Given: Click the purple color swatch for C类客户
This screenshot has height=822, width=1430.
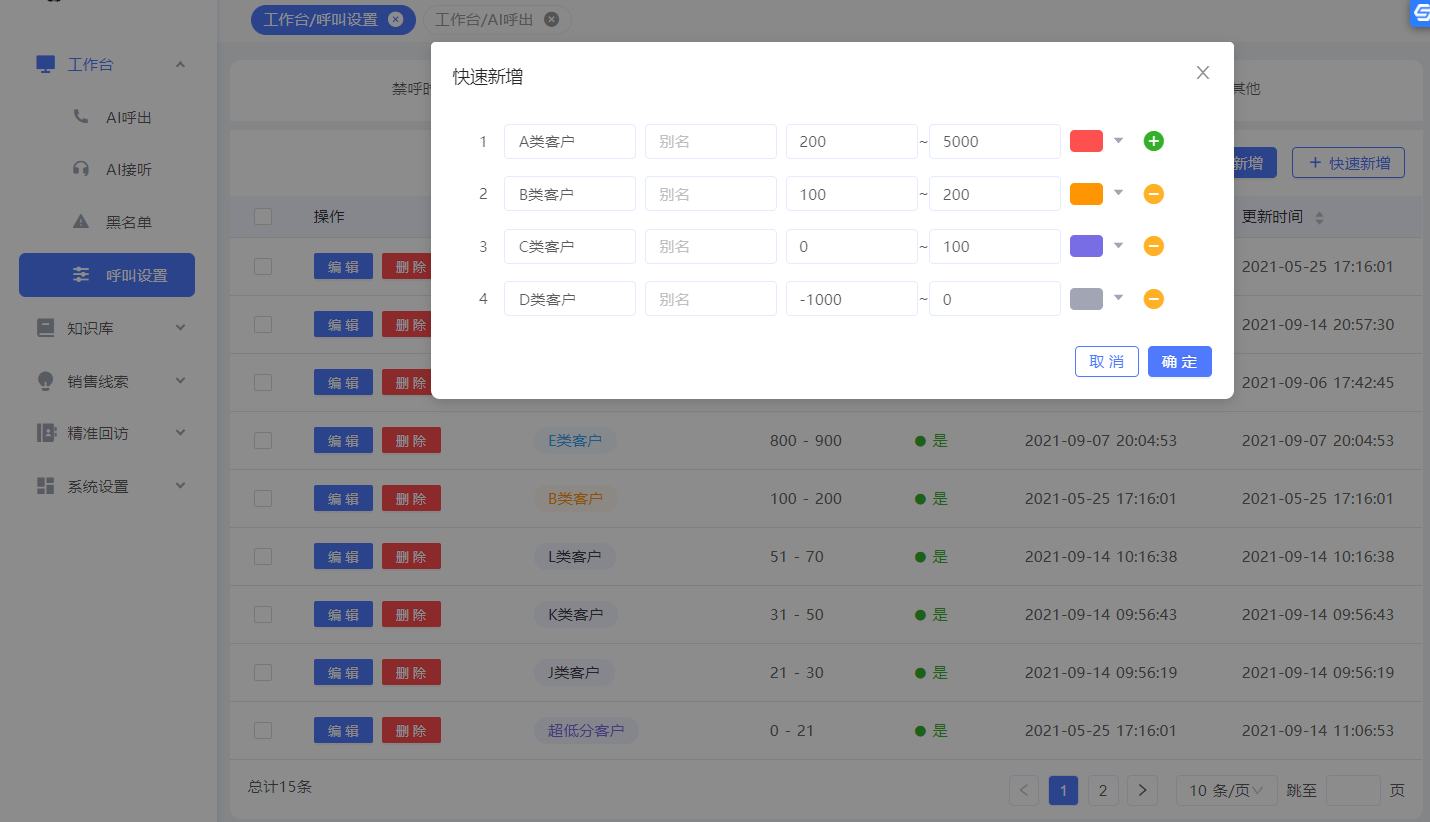Looking at the screenshot, I should pyautogui.click(x=1086, y=246).
